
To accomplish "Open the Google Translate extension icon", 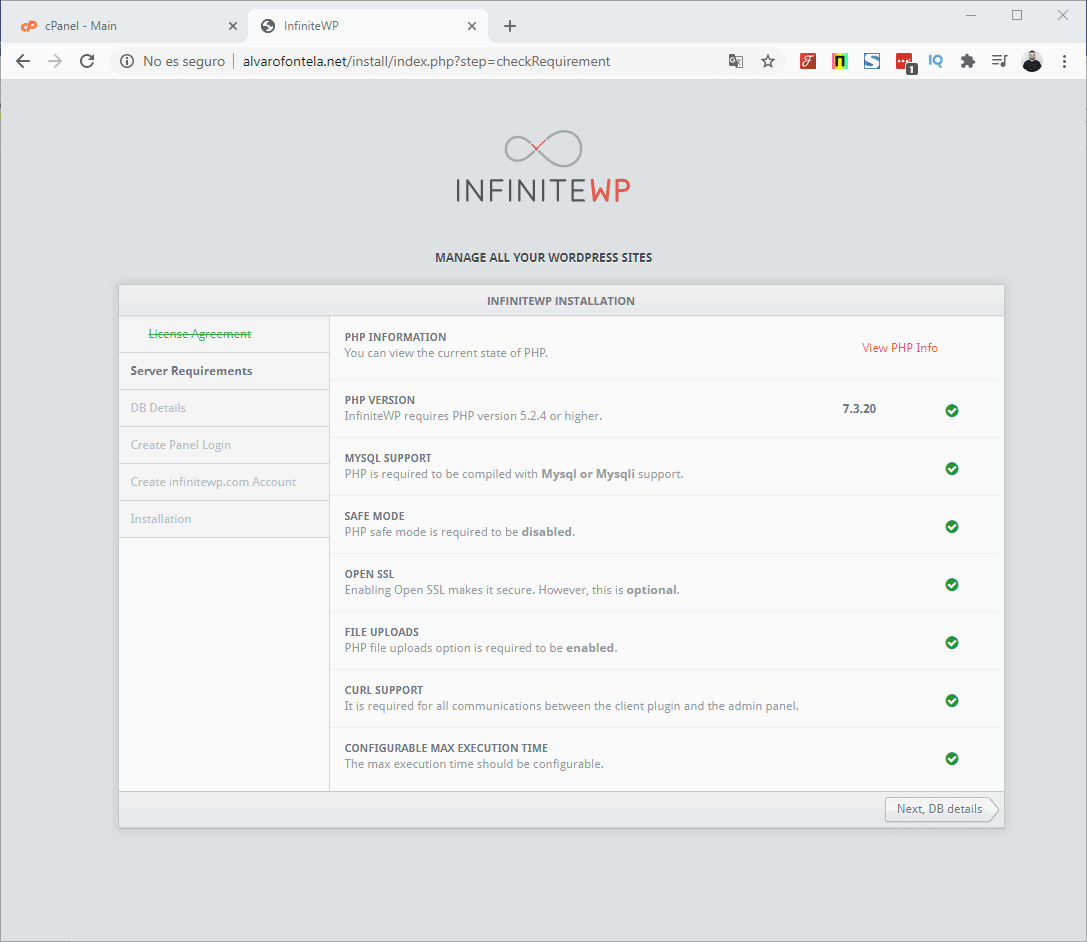I will (736, 61).
